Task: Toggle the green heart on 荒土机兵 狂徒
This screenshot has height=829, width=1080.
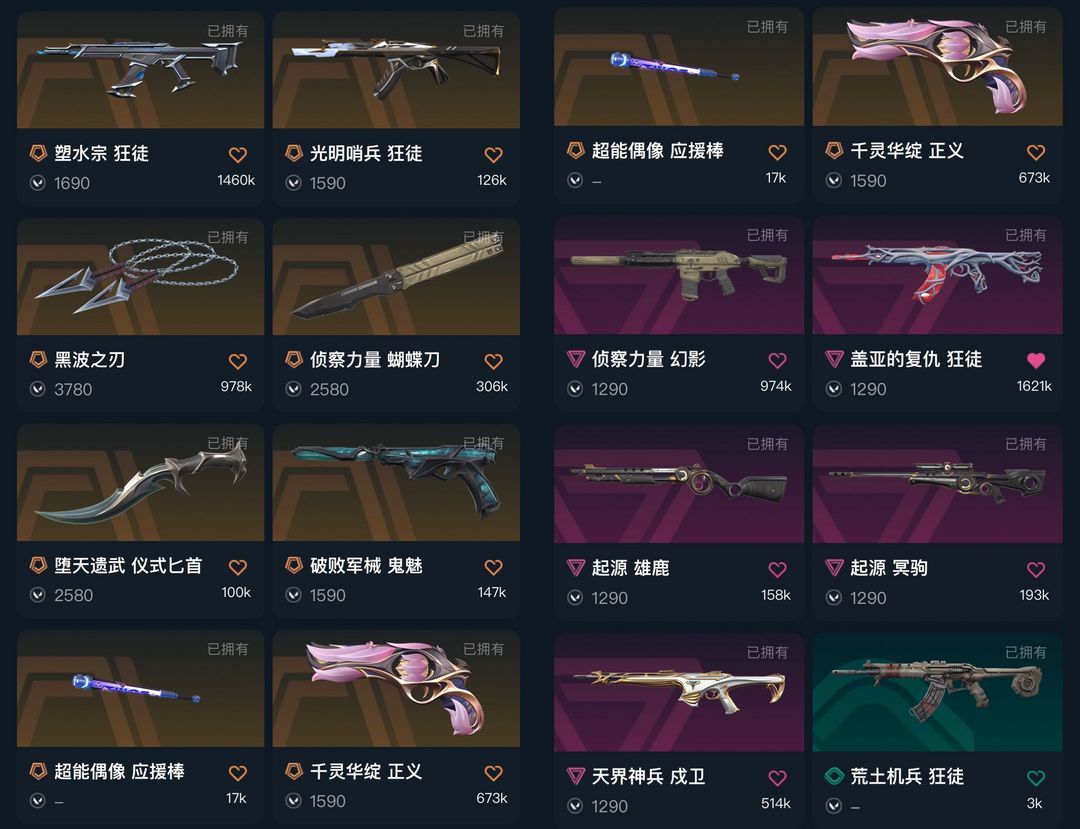Action: 1036,778
